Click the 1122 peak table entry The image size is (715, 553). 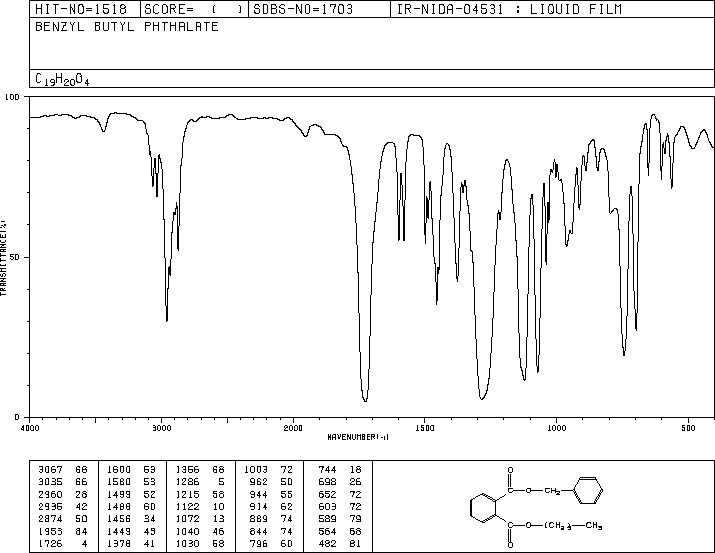click(200, 506)
